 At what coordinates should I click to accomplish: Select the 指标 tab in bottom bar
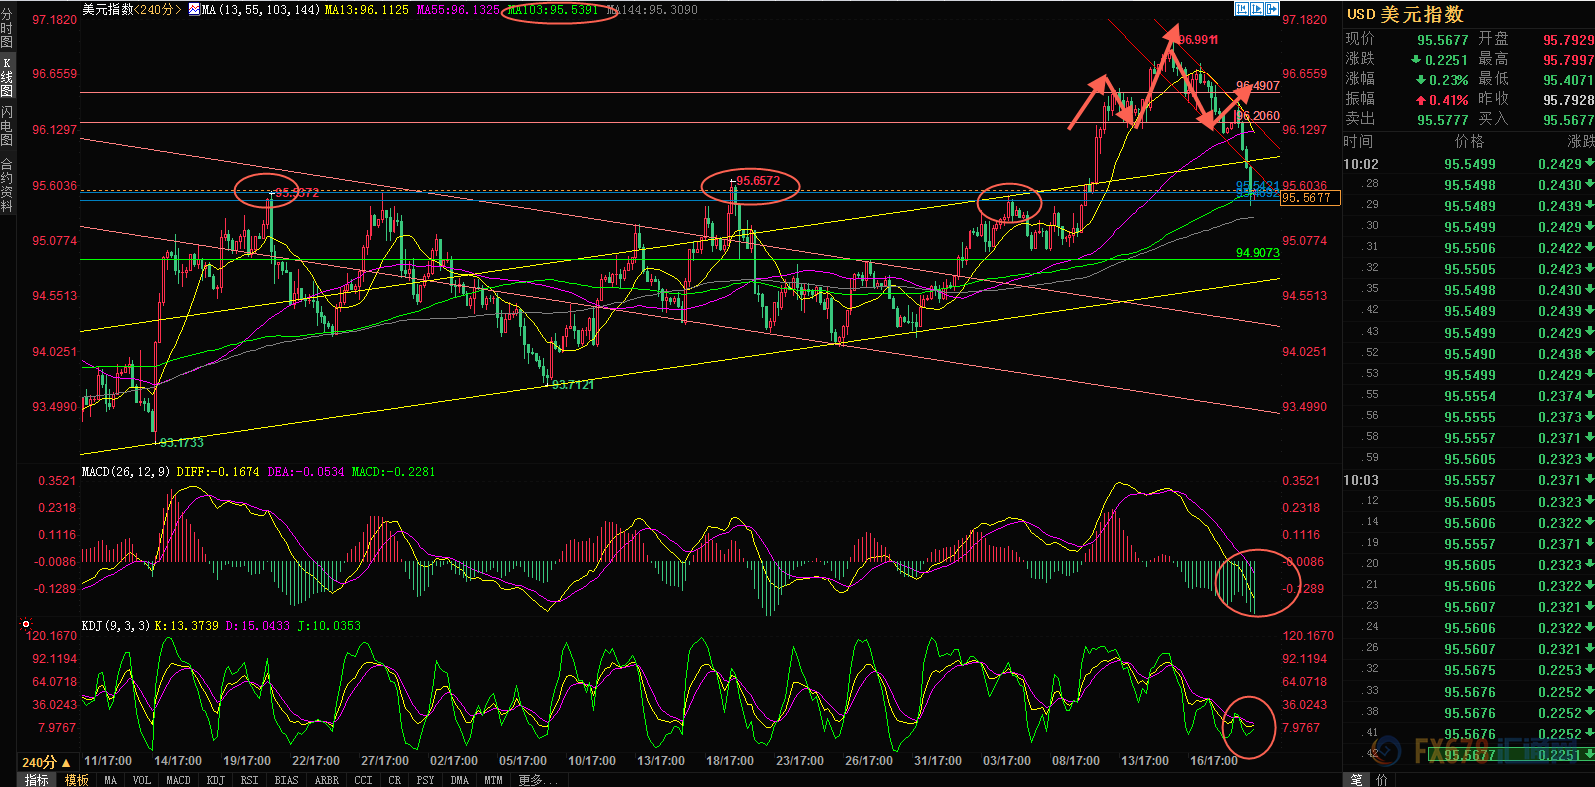pos(36,780)
